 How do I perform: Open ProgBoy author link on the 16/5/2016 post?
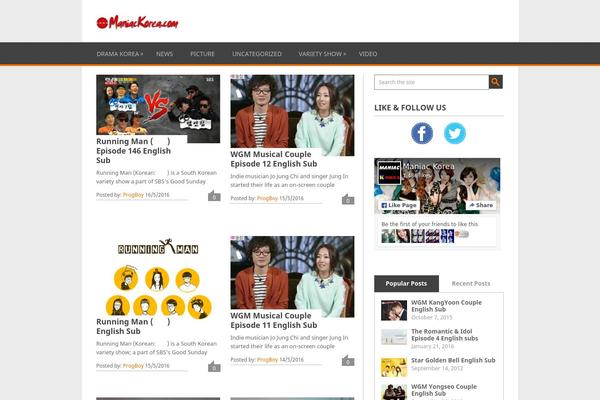(133, 195)
